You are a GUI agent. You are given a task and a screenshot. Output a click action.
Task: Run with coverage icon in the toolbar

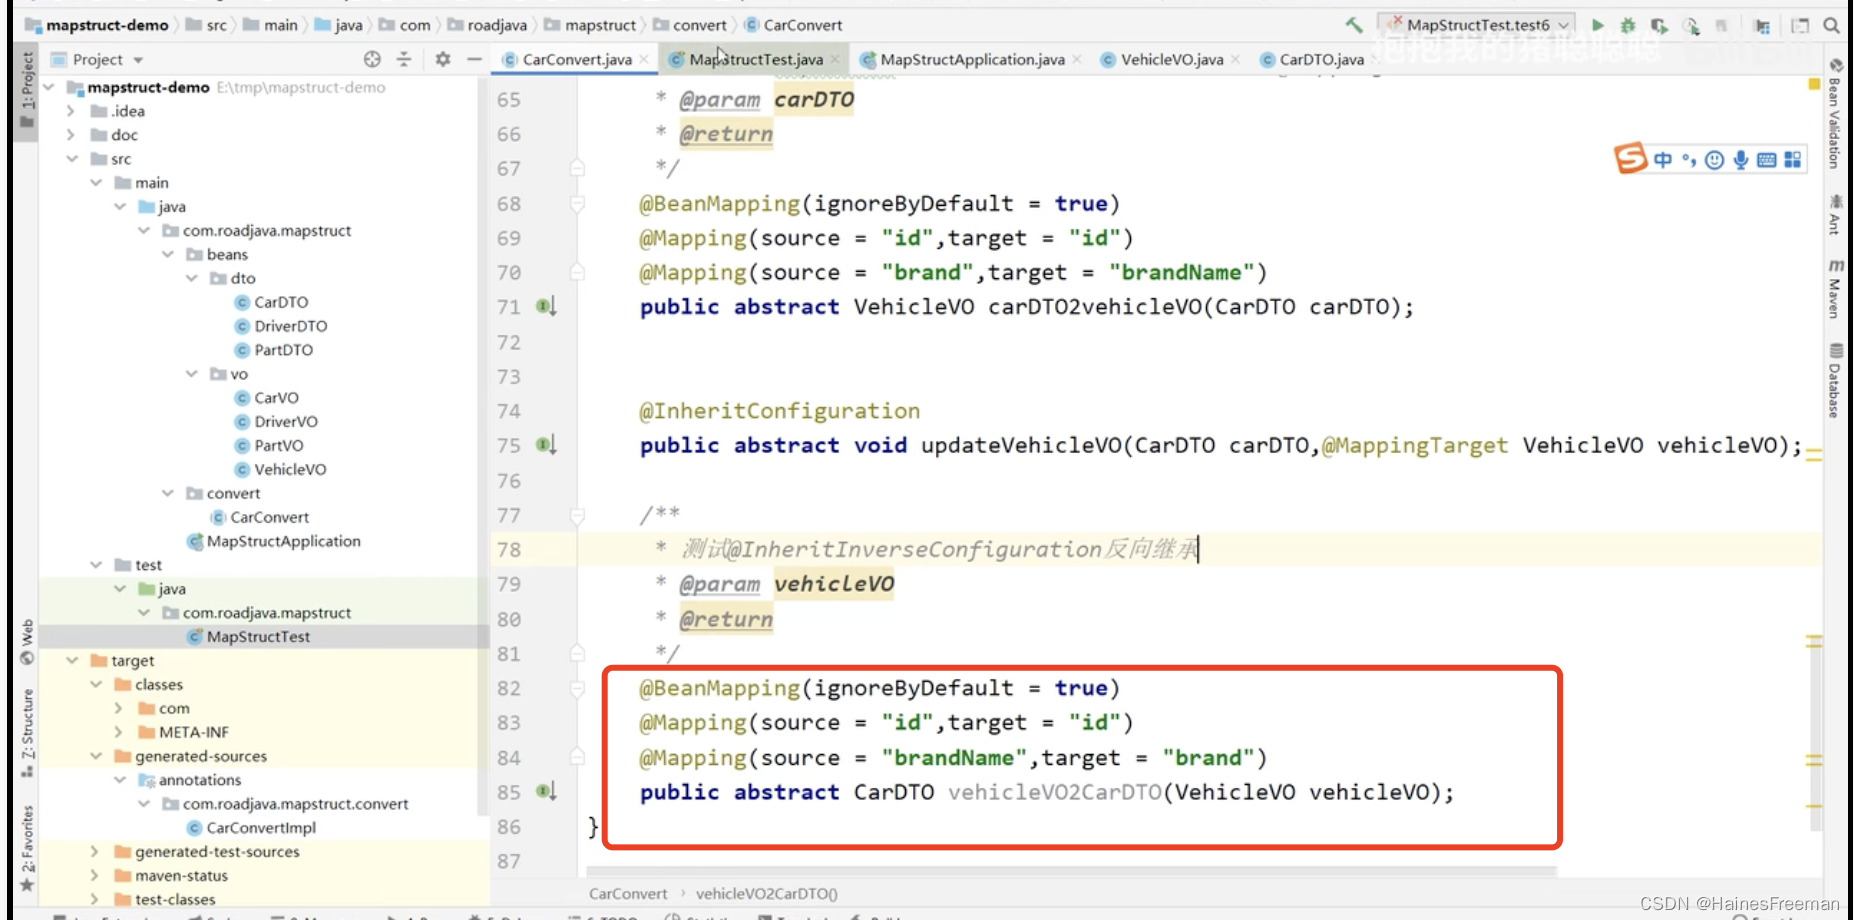click(x=1660, y=25)
